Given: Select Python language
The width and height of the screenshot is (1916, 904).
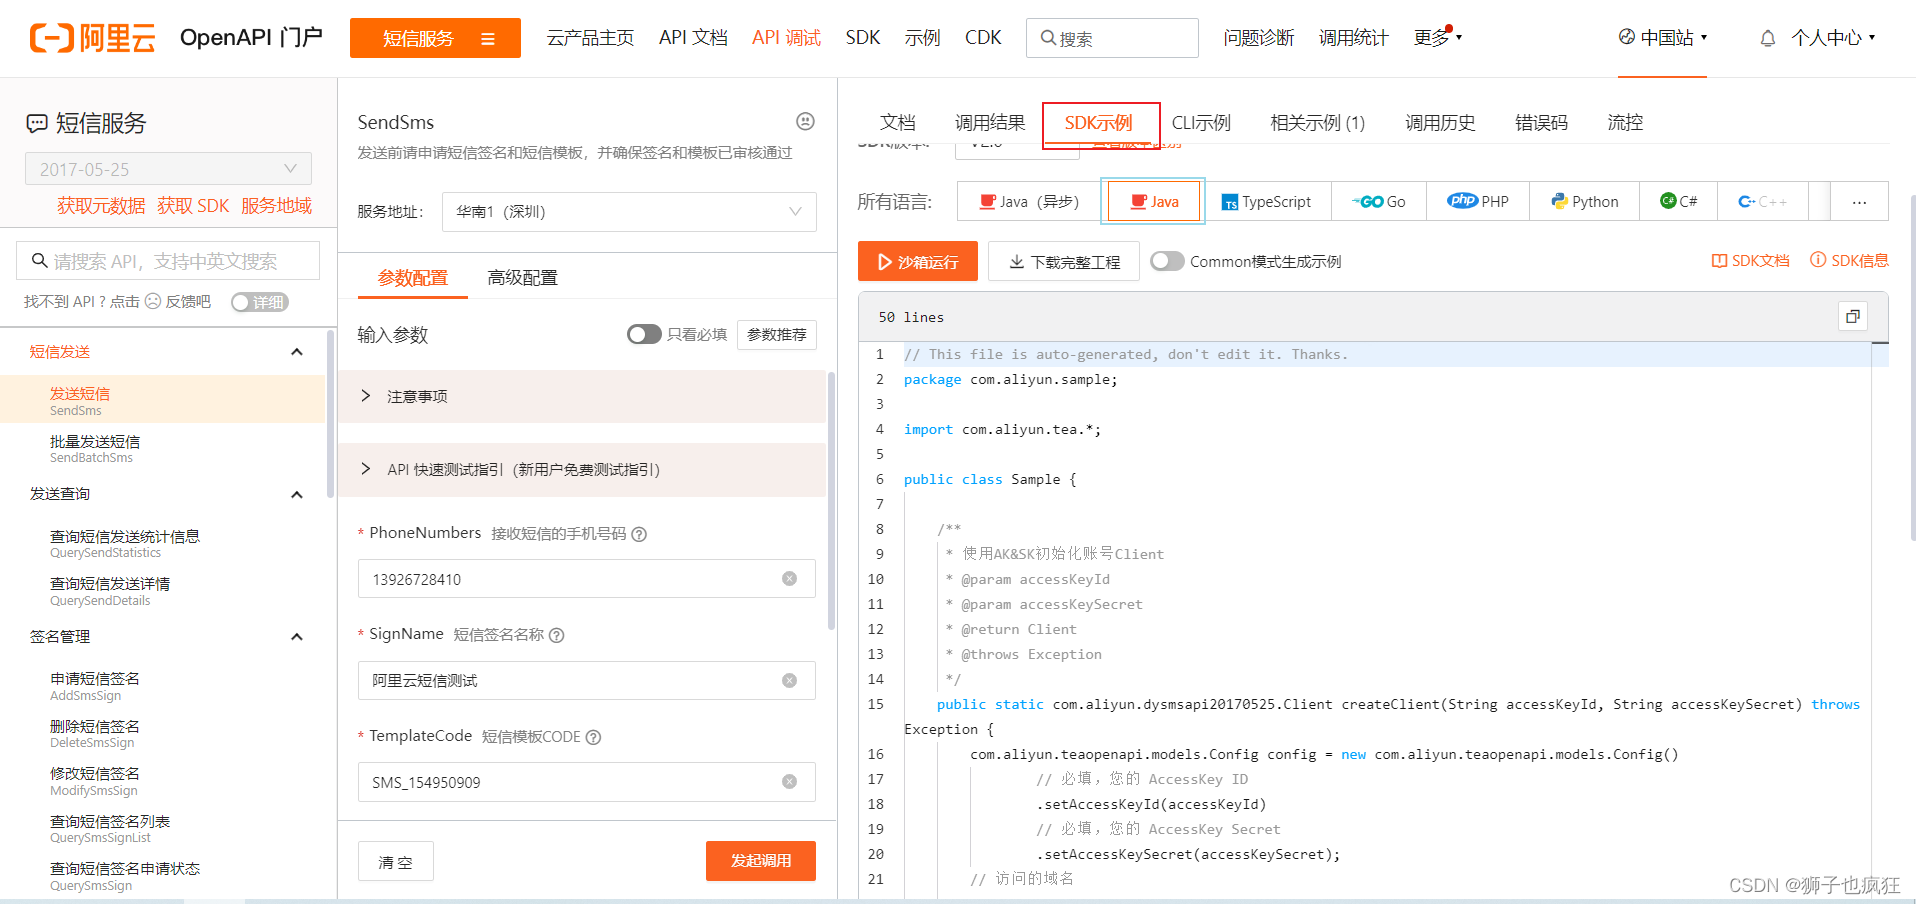Looking at the screenshot, I should tap(1584, 201).
